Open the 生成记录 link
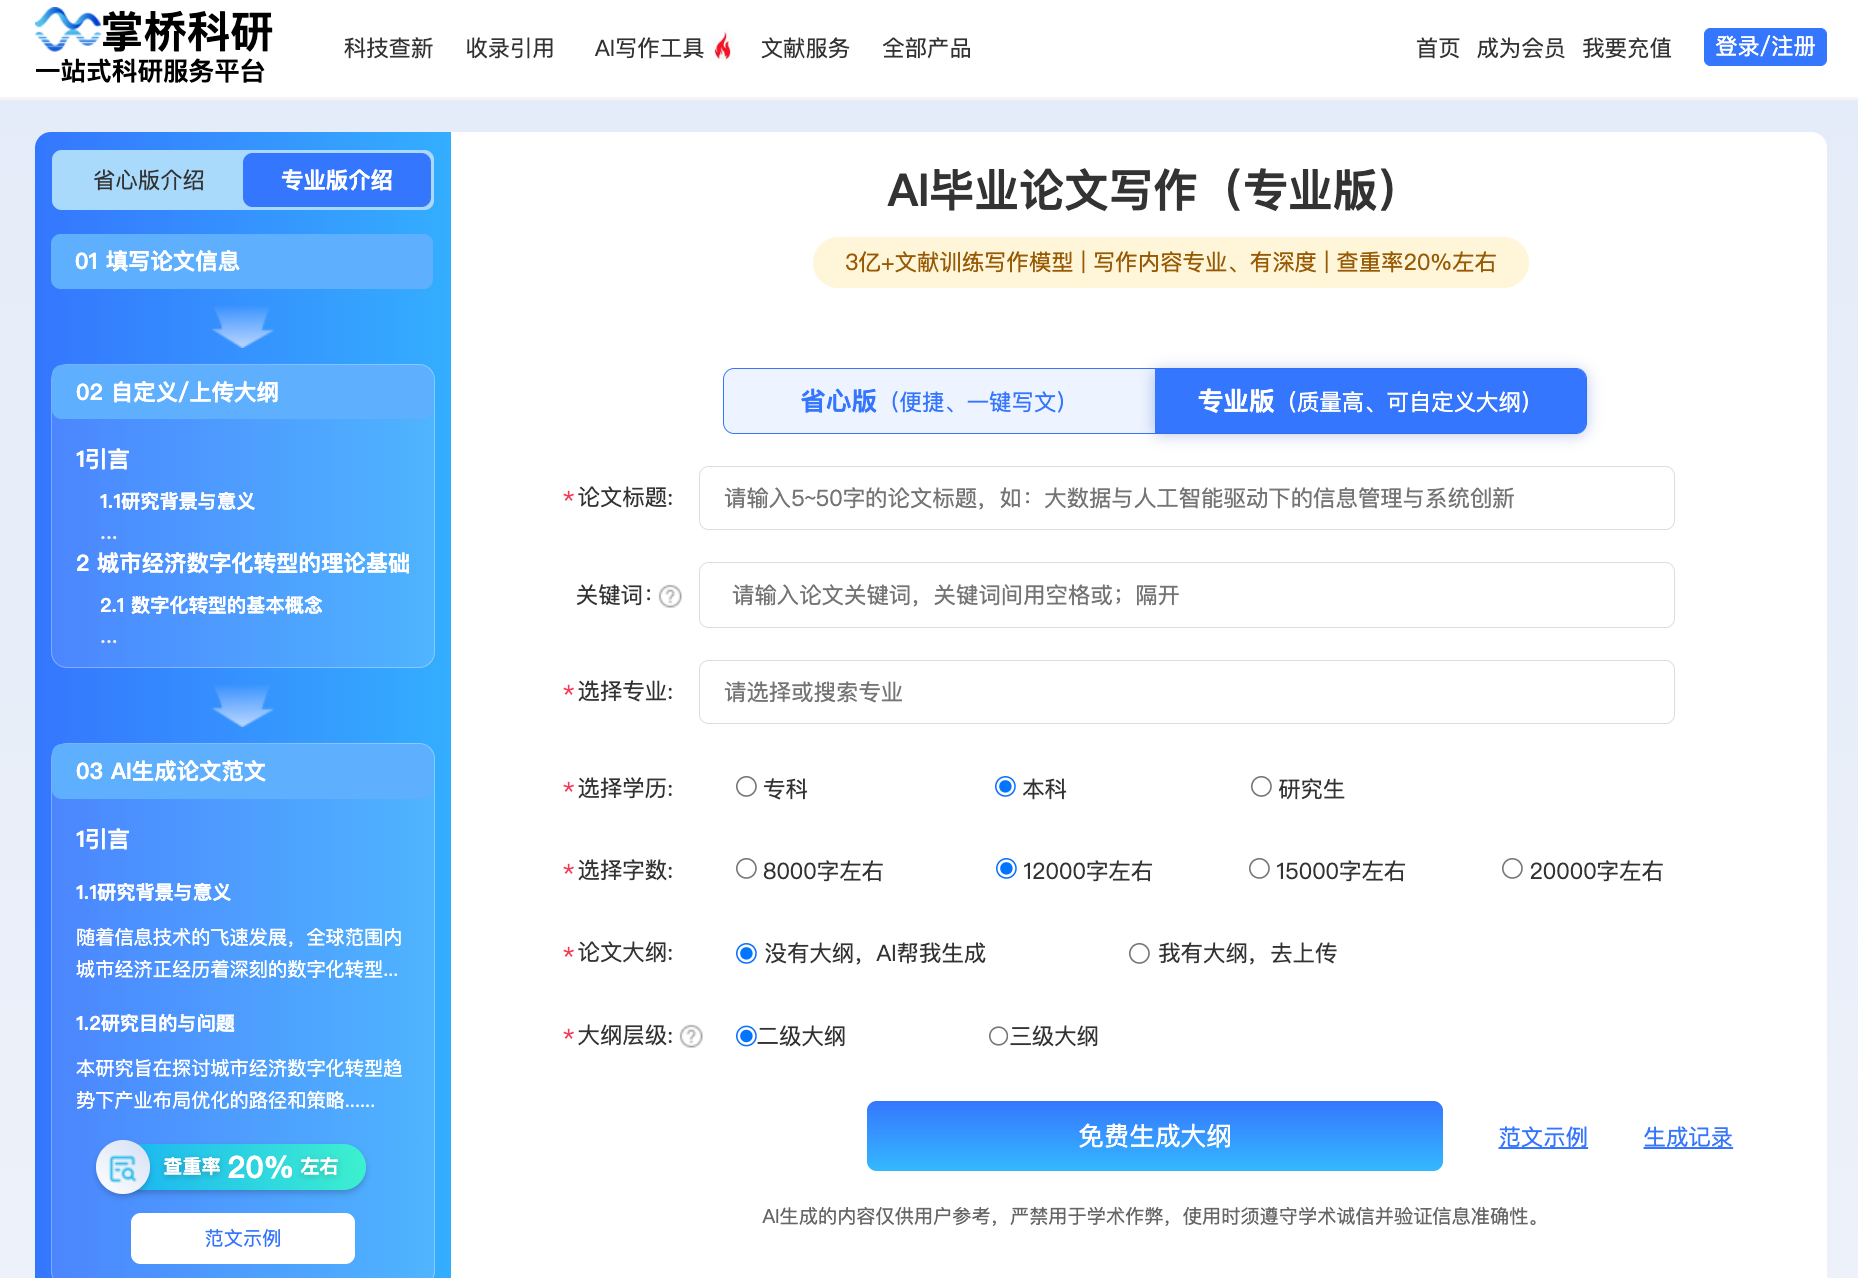This screenshot has width=1858, height=1278. click(x=1688, y=1137)
